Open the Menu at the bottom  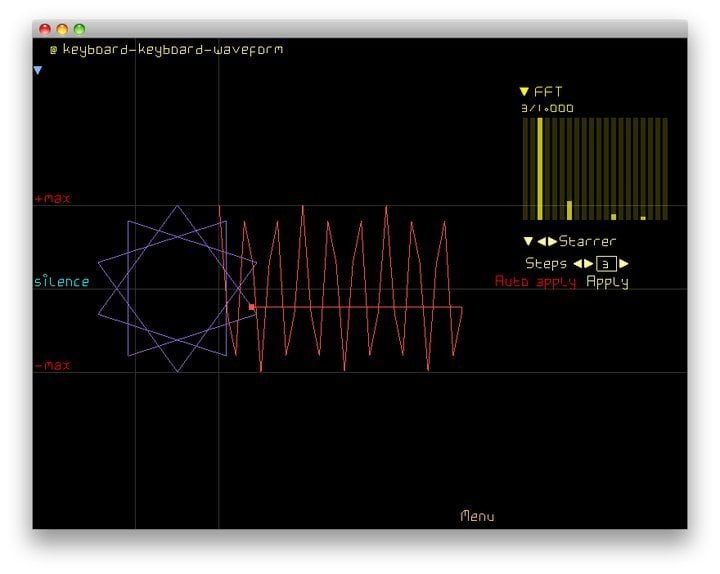pos(478,516)
